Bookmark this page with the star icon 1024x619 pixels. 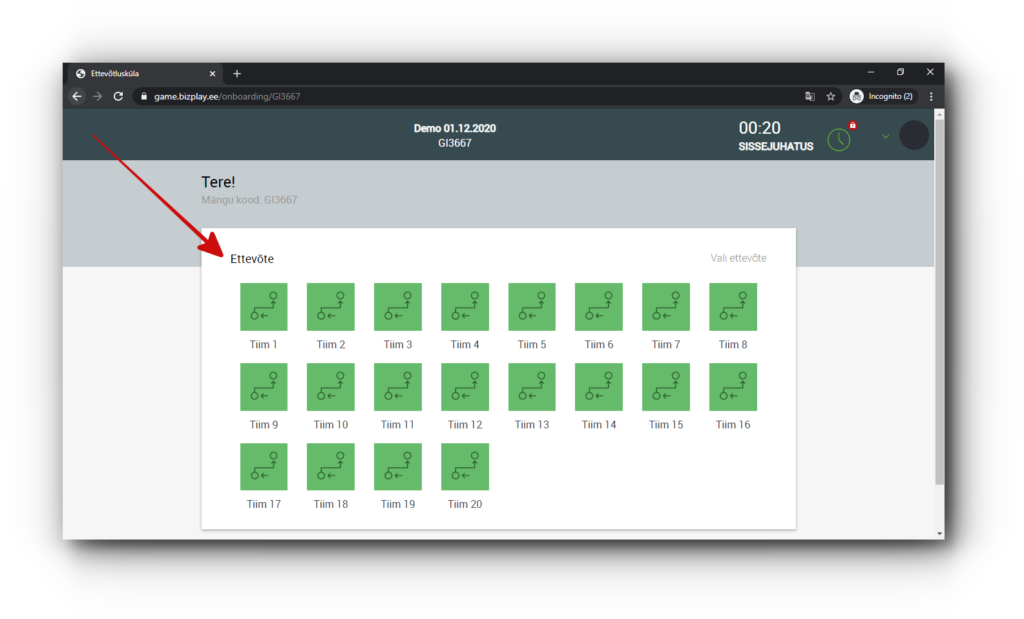click(830, 96)
